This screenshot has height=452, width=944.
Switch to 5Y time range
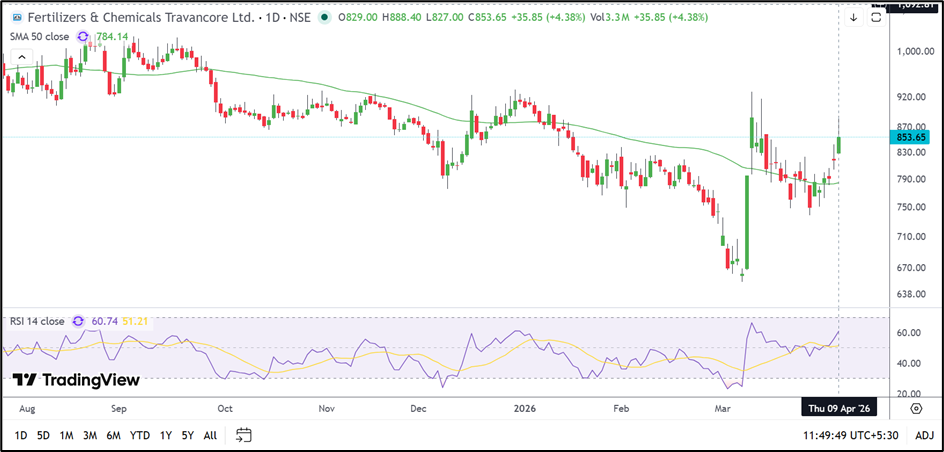(186, 435)
